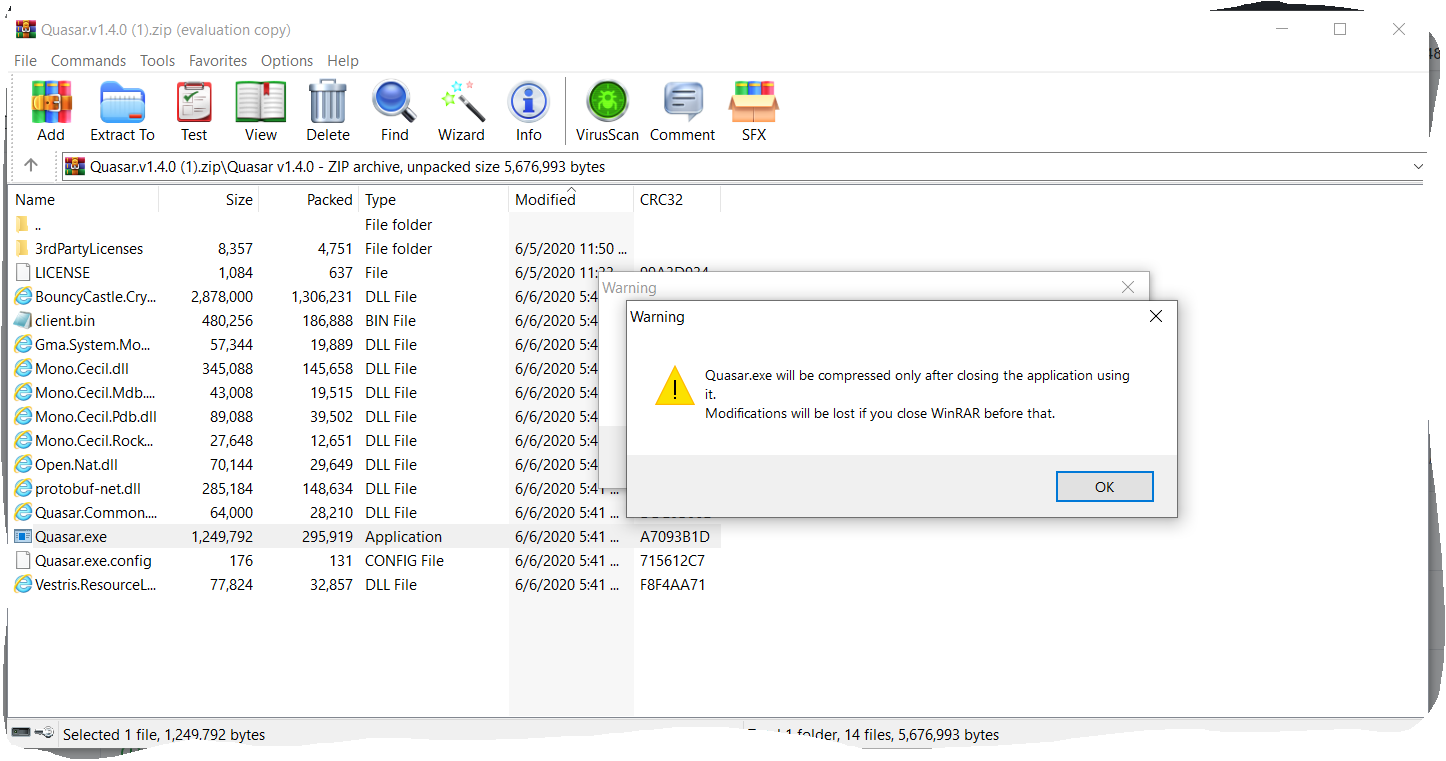Click the LICENSE file icon
The width and height of the screenshot is (1446, 761).
[x=23, y=273]
